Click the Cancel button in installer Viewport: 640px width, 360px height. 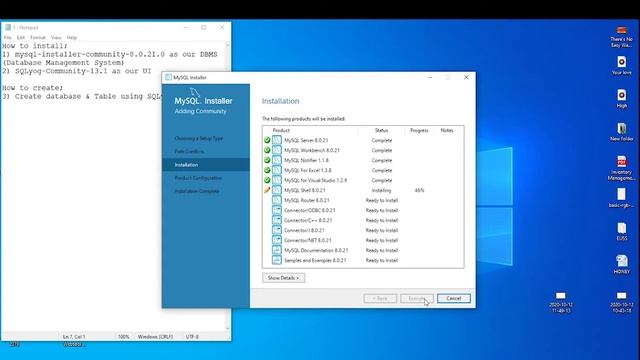point(453,298)
